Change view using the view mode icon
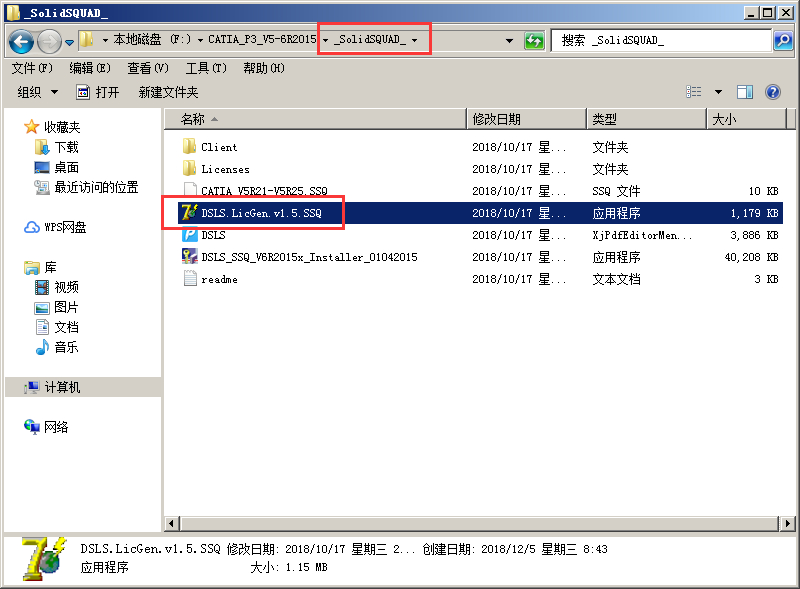 (x=693, y=92)
